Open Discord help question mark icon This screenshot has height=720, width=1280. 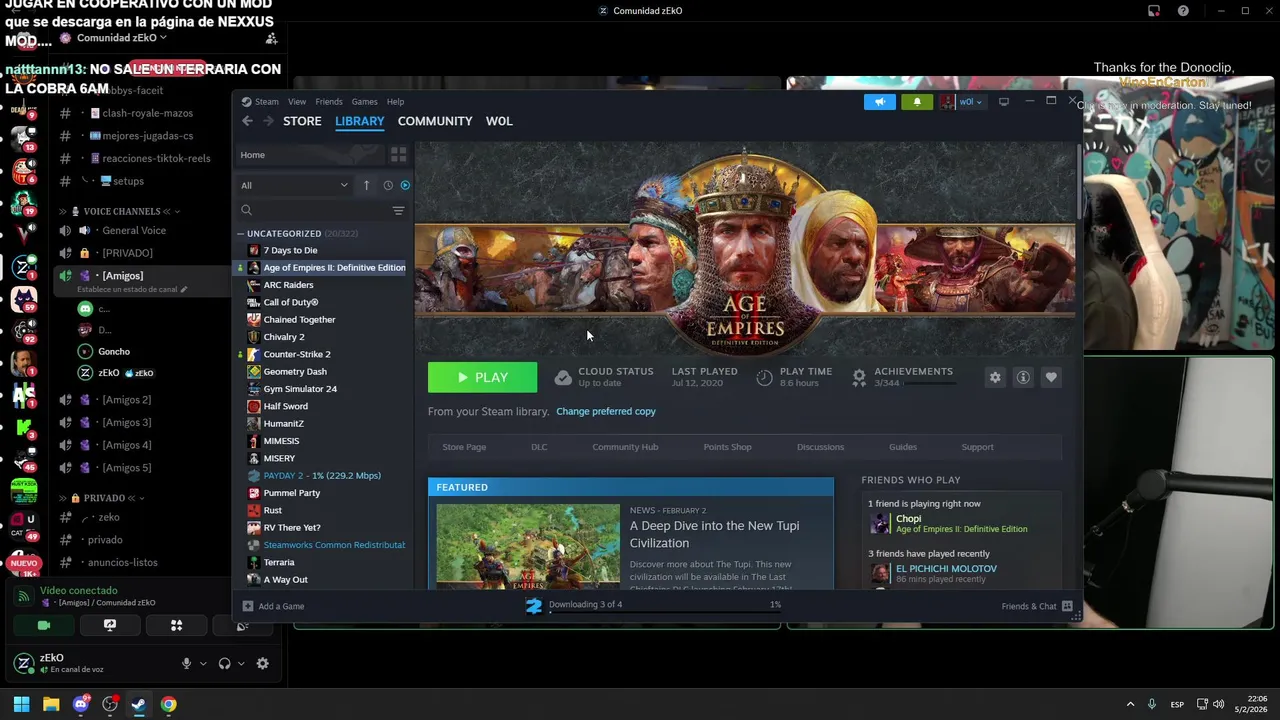(x=1183, y=11)
